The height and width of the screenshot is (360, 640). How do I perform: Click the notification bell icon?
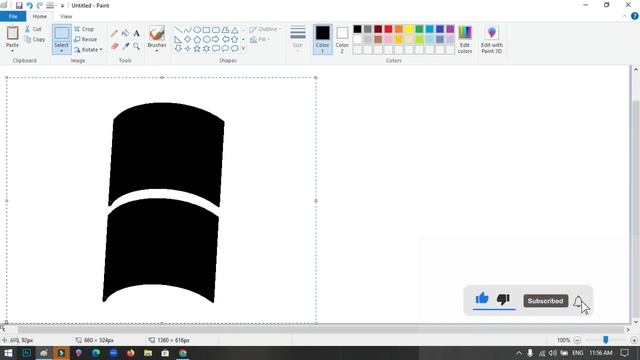578,302
